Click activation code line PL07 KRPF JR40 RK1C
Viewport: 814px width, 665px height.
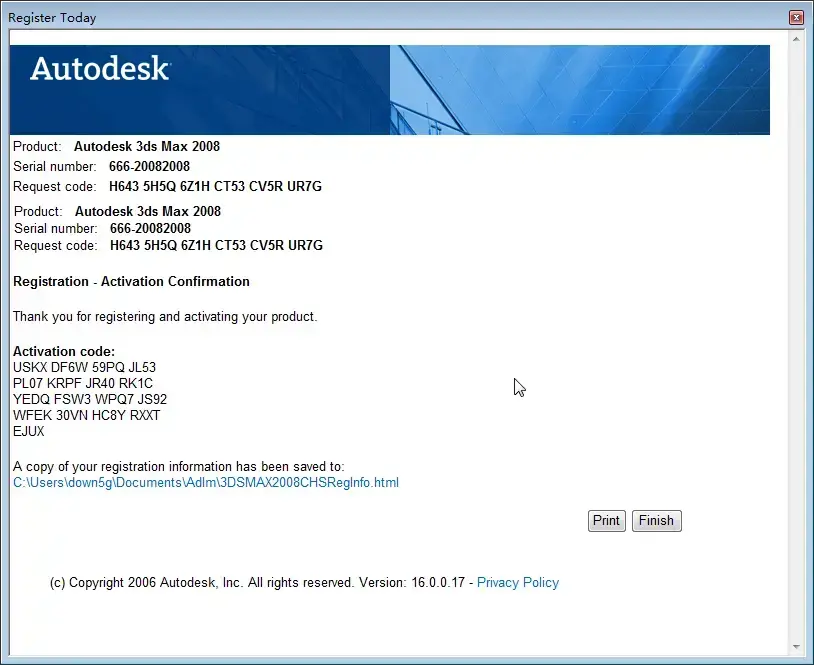[83, 384]
